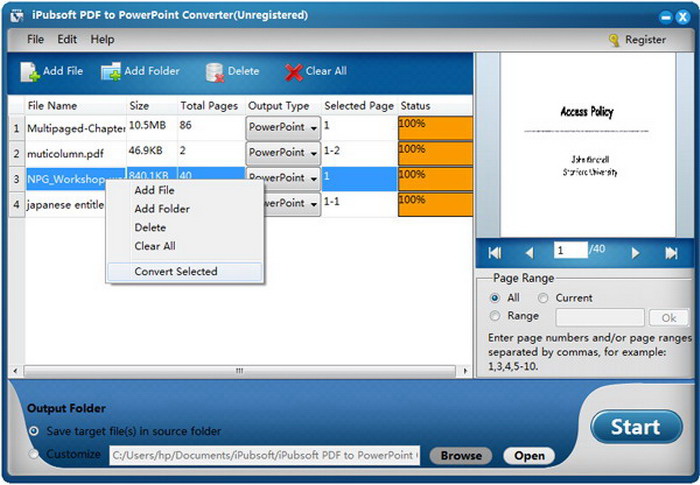The width and height of the screenshot is (700, 485).
Task: Choose the Customize output folder option
Action: [33, 454]
